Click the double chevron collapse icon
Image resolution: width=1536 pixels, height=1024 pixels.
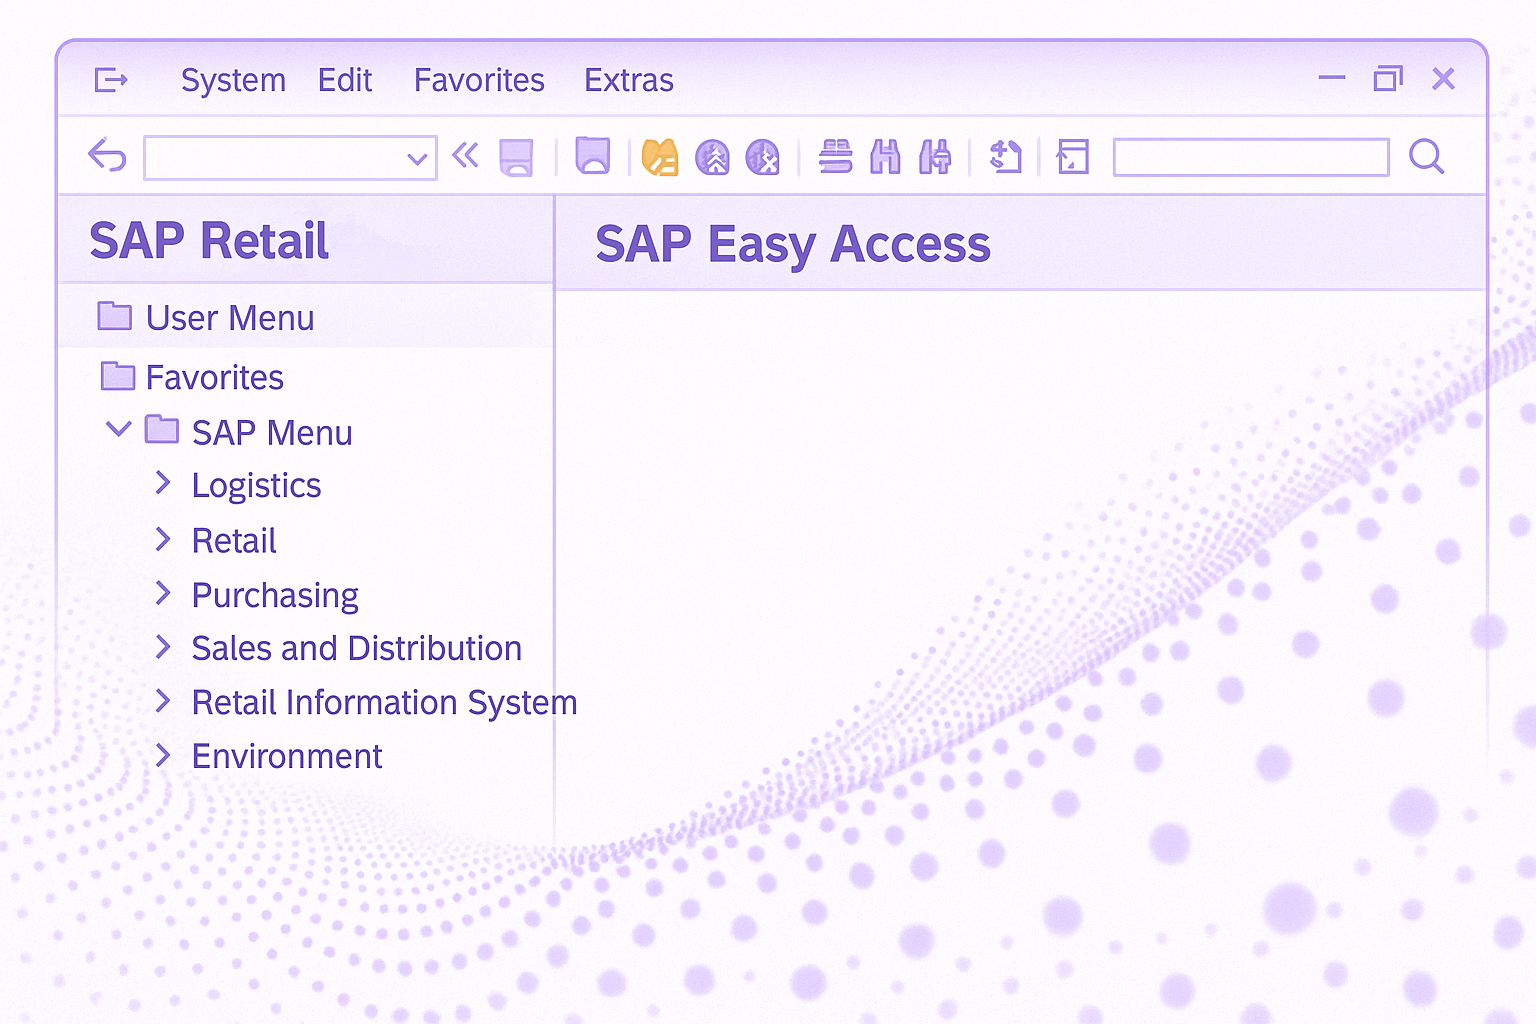coord(465,155)
